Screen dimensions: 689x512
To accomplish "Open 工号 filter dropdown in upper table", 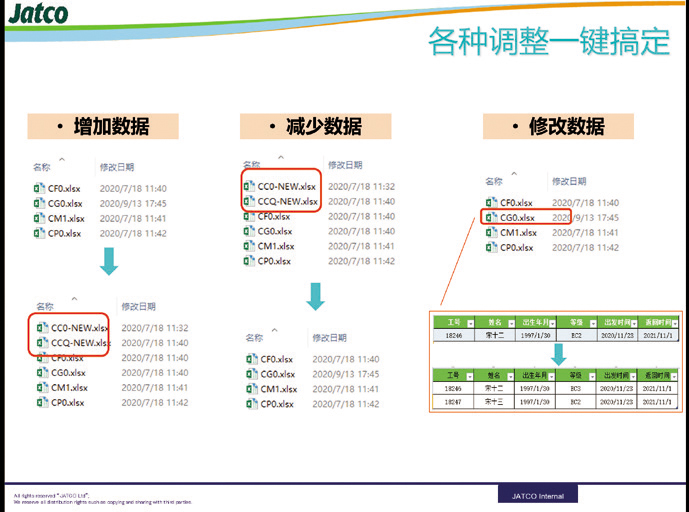I will tap(469, 323).
